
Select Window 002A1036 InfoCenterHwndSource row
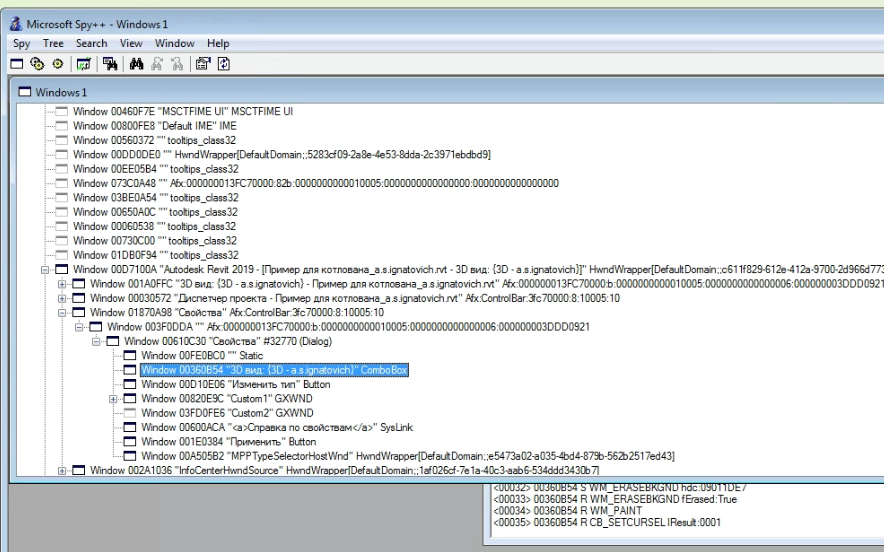pyautogui.click(x=344, y=470)
